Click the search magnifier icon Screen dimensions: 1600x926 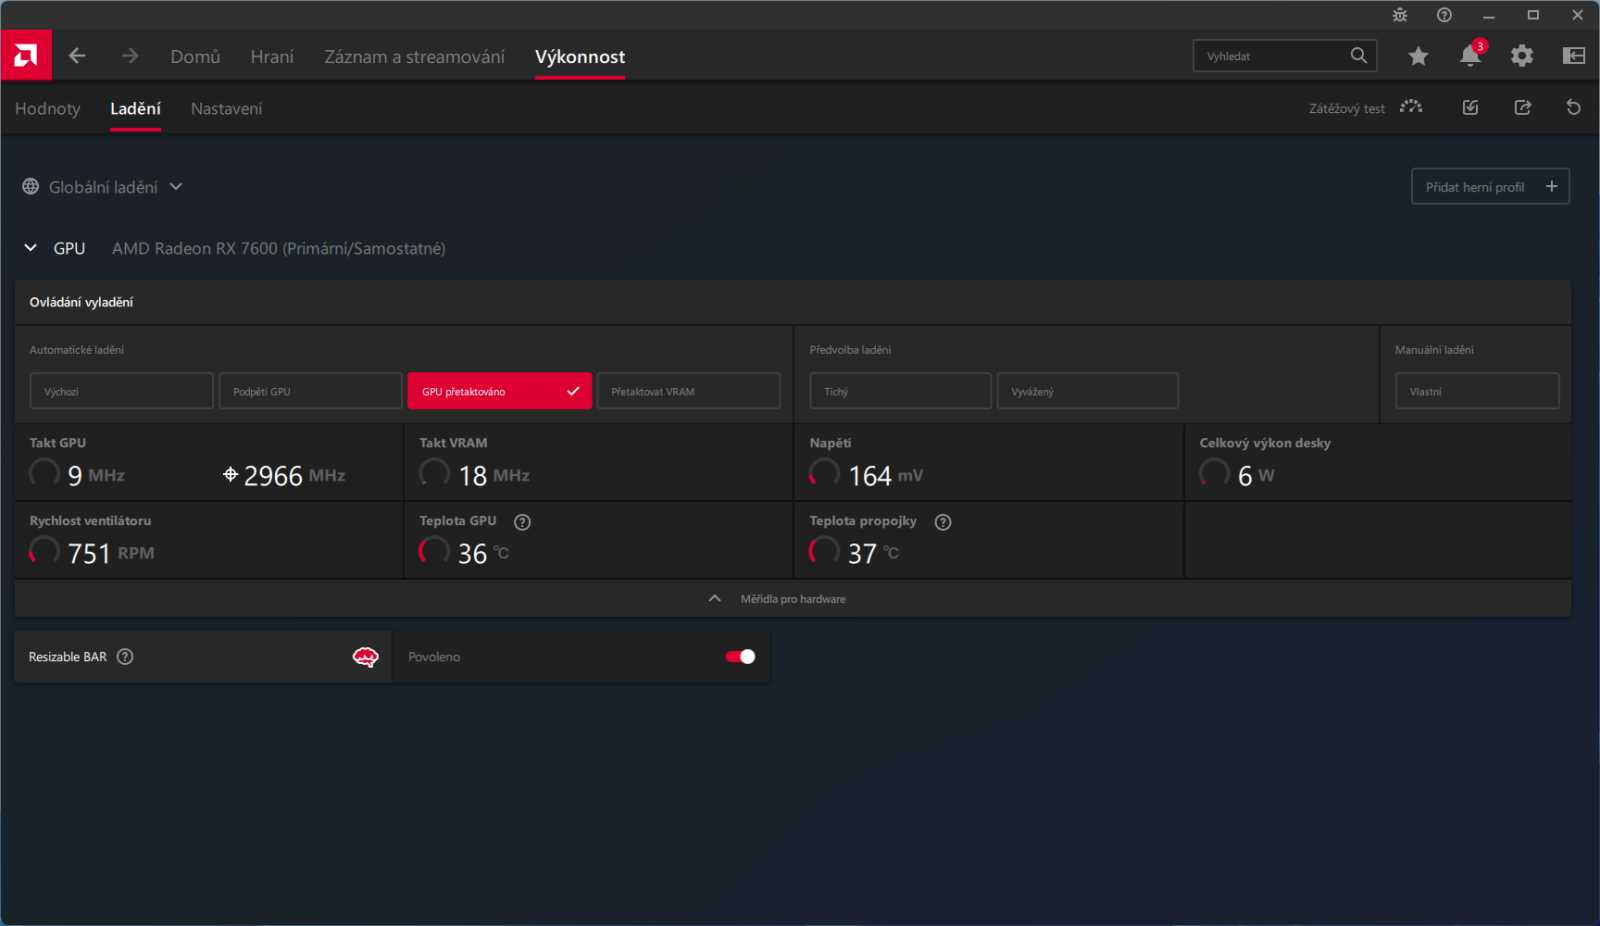(x=1358, y=56)
